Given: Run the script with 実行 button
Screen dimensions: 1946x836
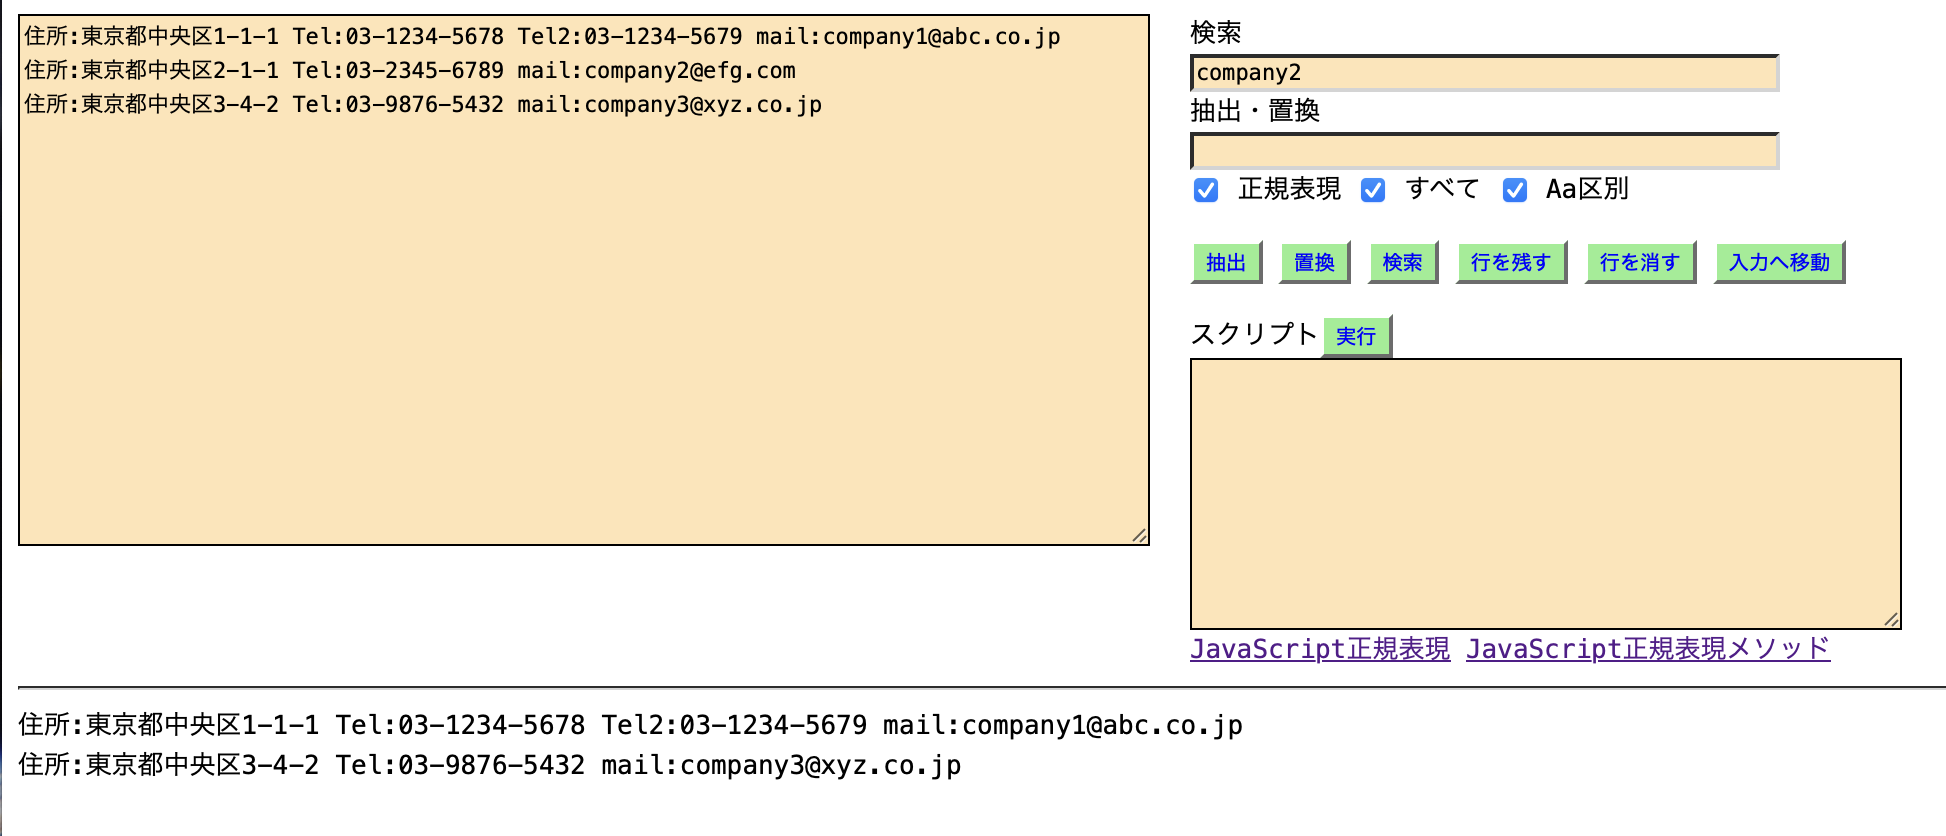Looking at the screenshot, I should 1356,336.
